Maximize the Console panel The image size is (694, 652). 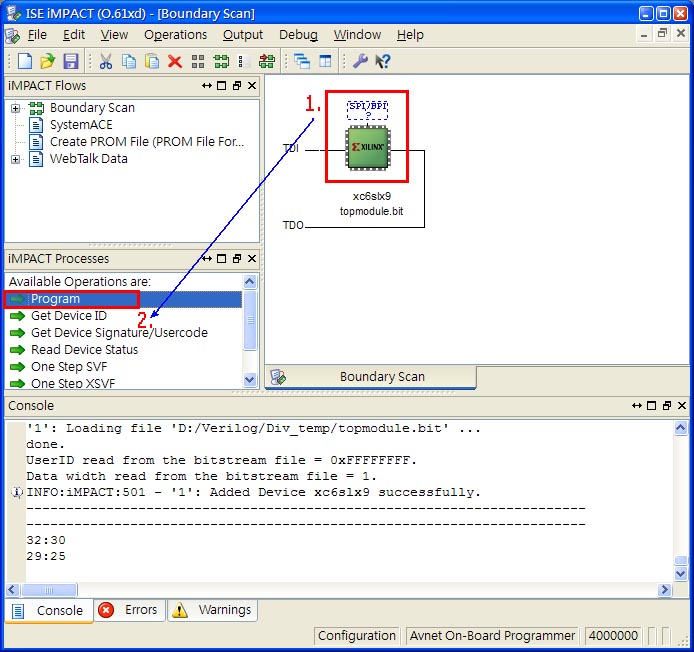pyautogui.click(x=652, y=405)
